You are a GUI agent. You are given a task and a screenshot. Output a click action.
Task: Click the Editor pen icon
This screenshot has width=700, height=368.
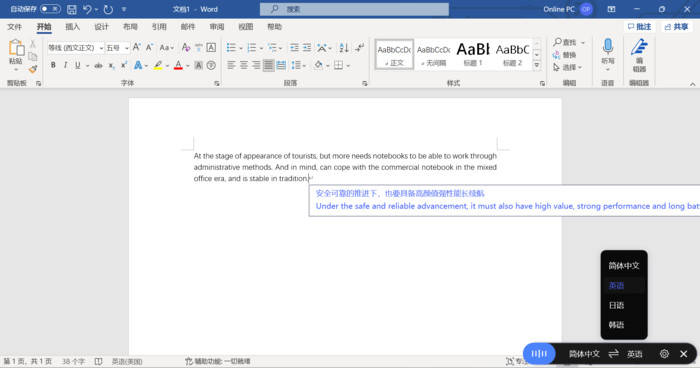[x=639, y=47]
